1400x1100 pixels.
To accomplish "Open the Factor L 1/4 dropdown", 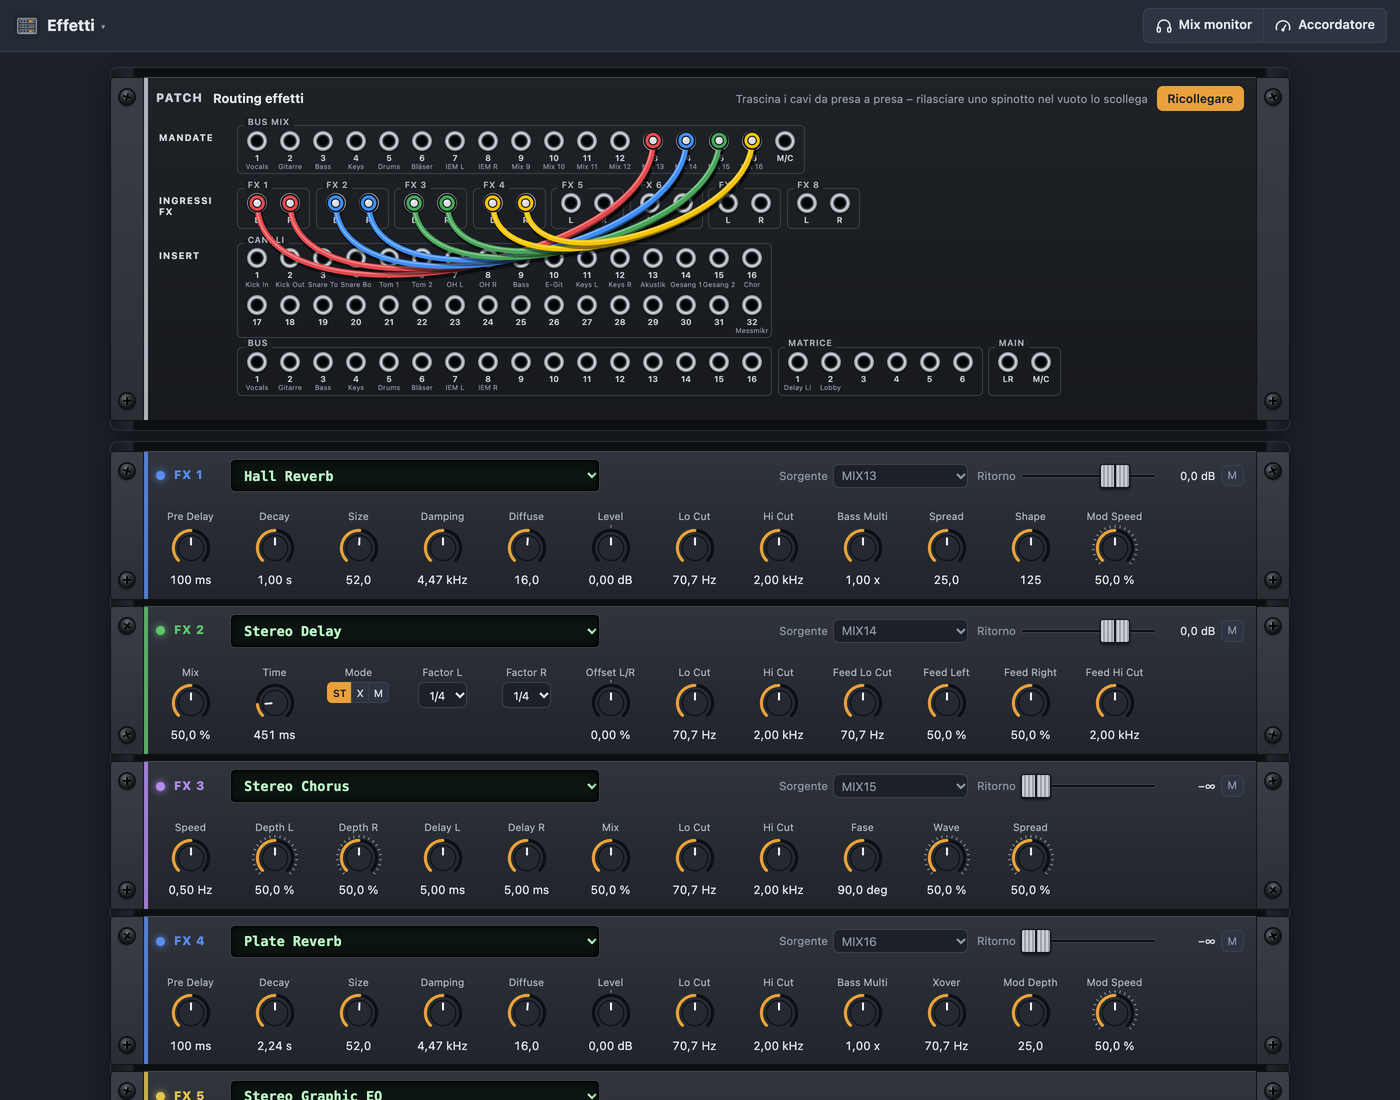I will [443, 696].
